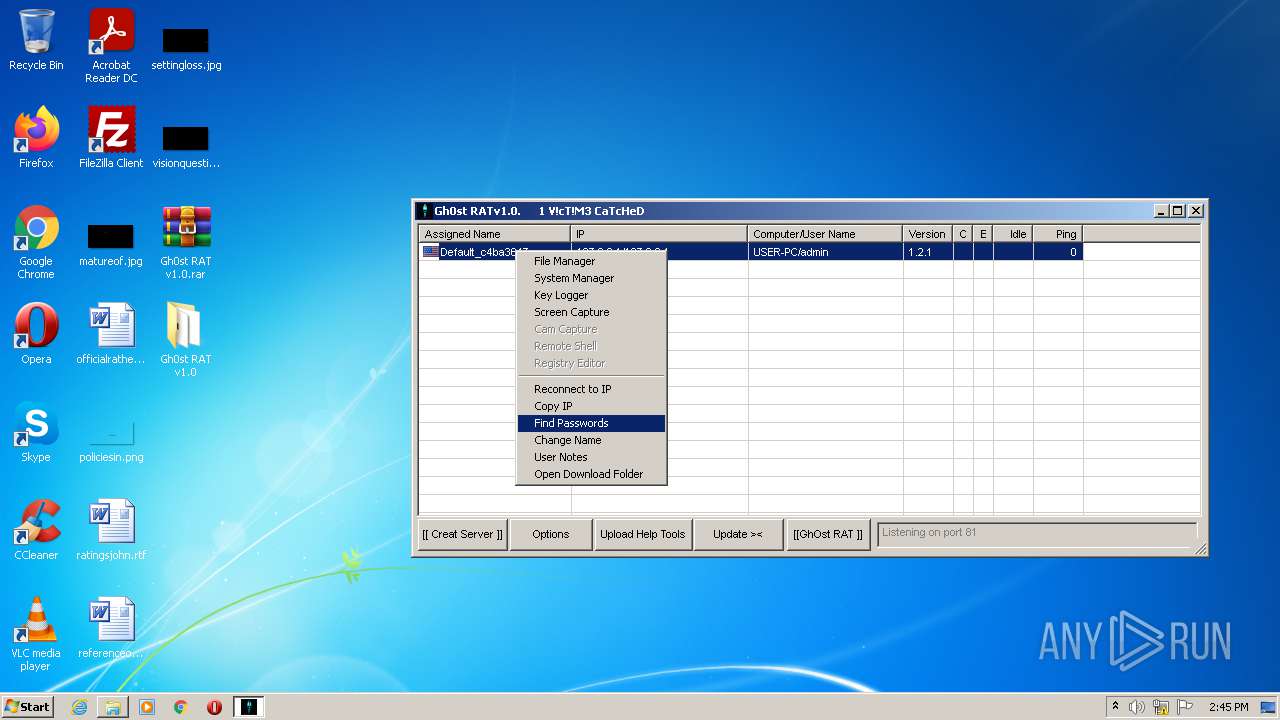Choose File Manager from context menu

pyautogui.click(x=591, y=261)
